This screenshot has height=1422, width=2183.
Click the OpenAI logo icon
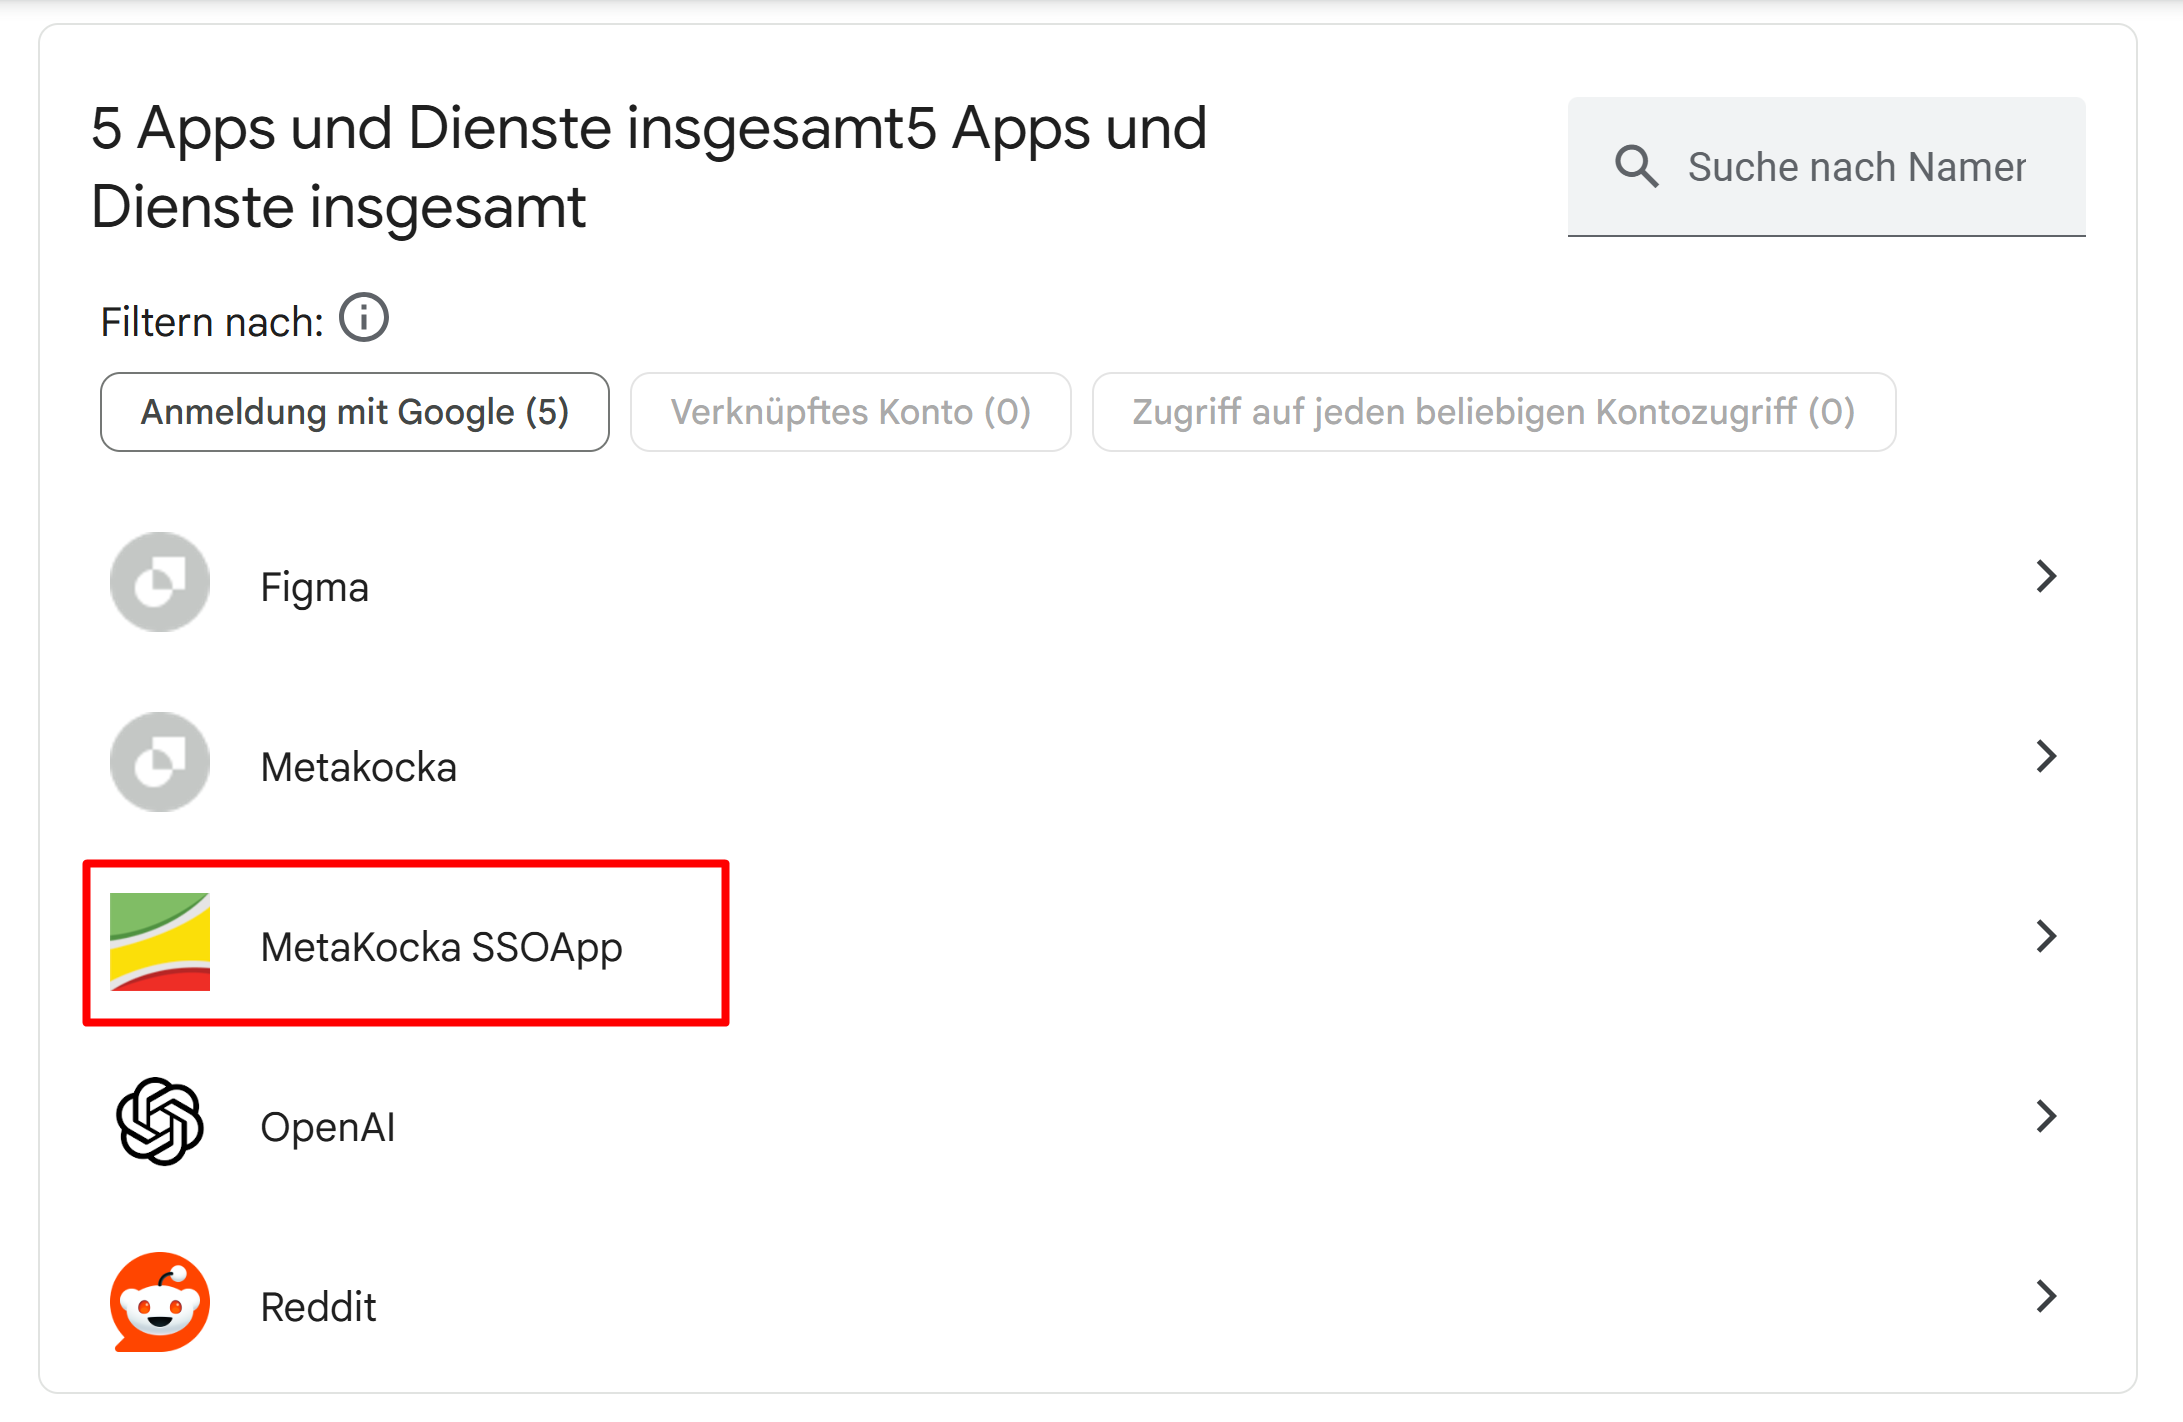(160, 1121)
